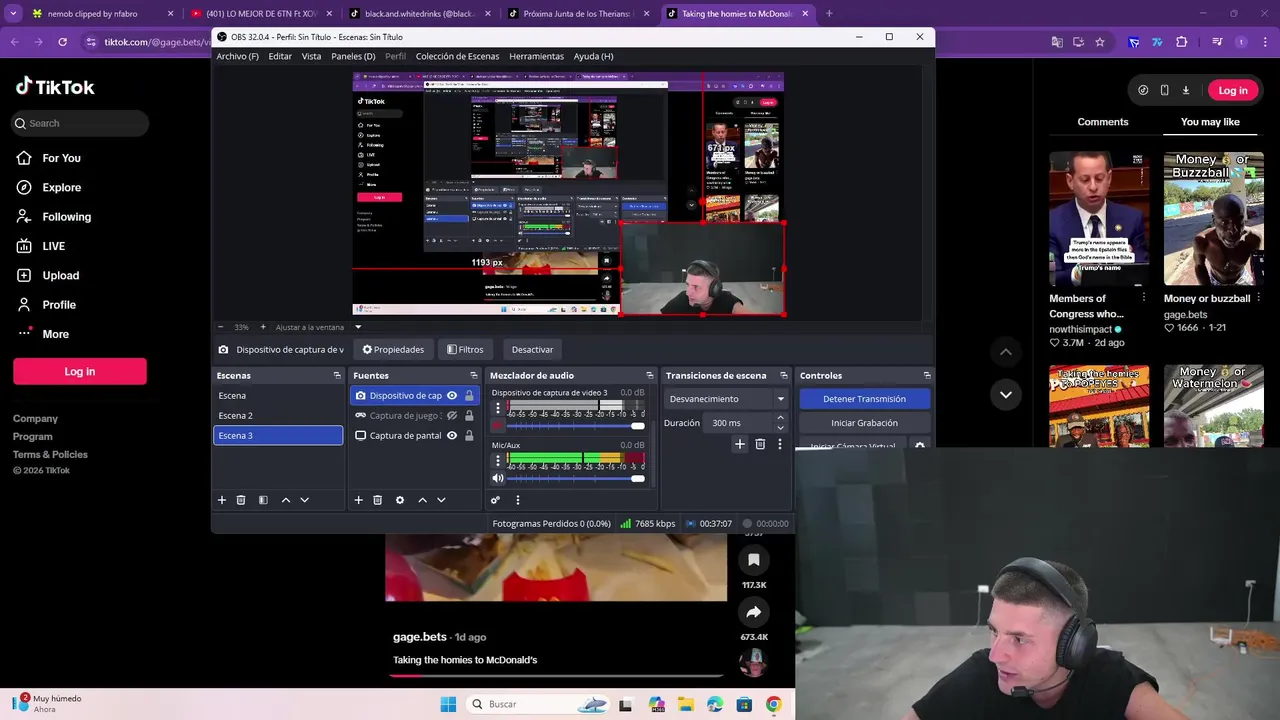
Task: Mute the Mic/Aux audio channel
Action: pyautogui.click(x=498, y=478)
